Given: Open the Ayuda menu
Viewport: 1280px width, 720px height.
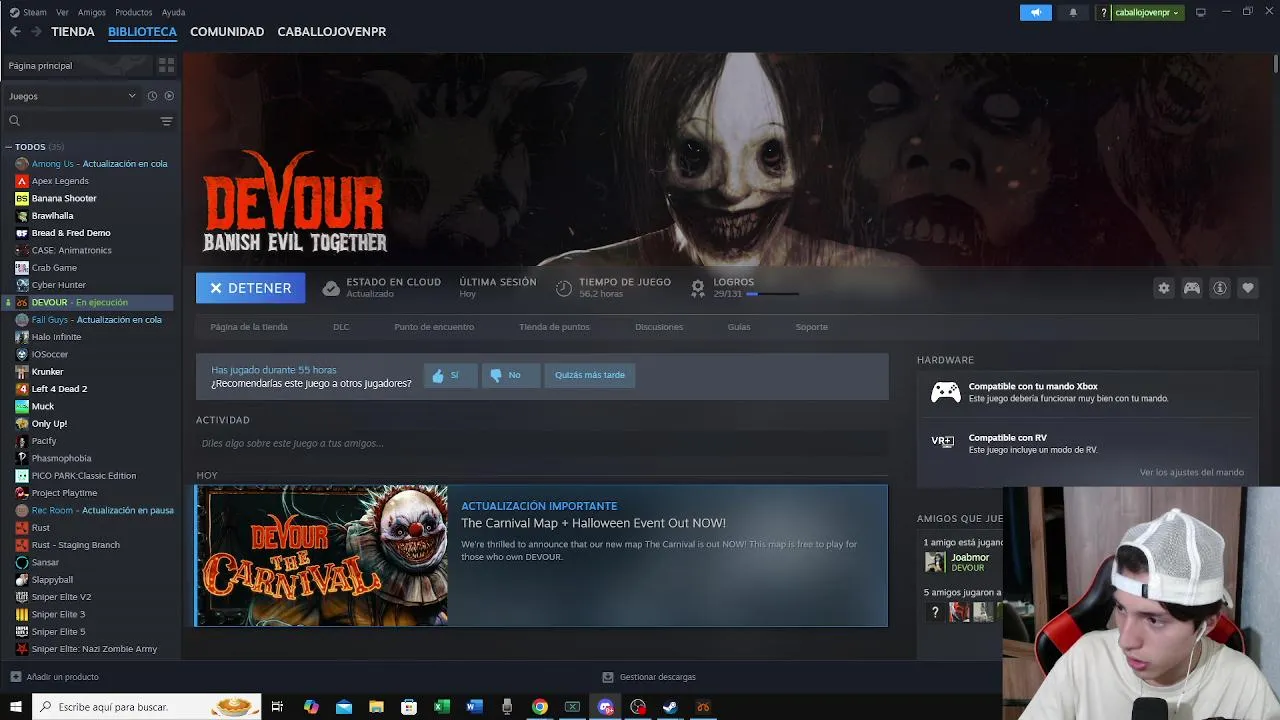Looking at the screenshot, I should (174, 12).
